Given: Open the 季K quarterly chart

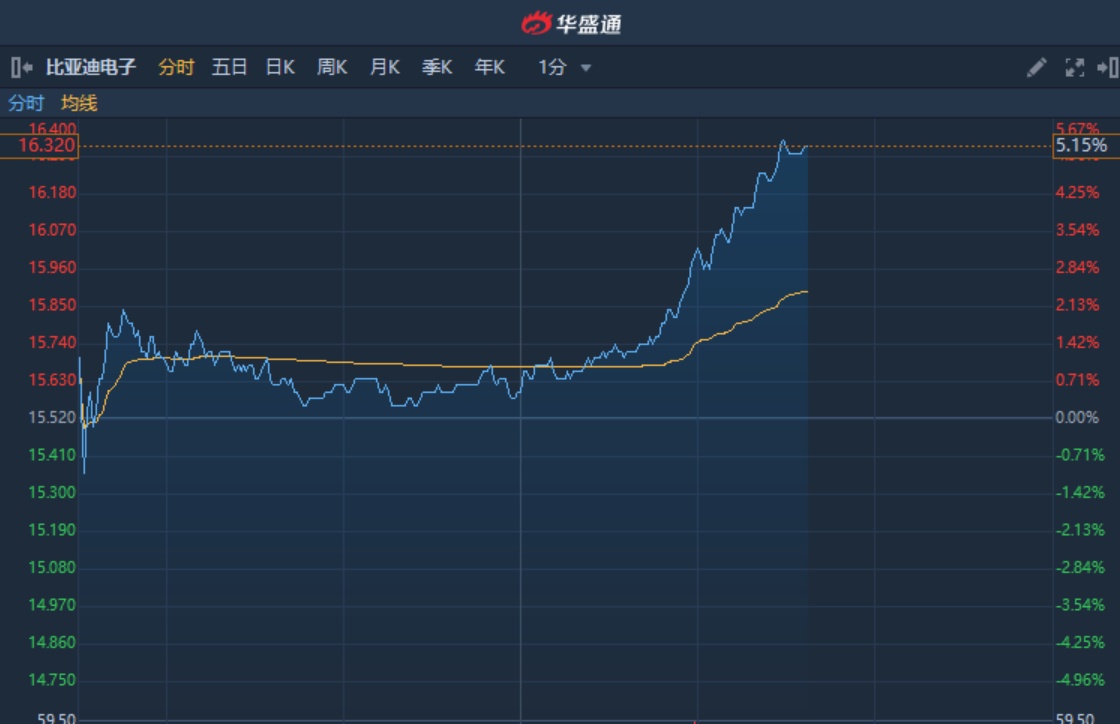Looking at the screenshot, I should (x=437, y=68).
